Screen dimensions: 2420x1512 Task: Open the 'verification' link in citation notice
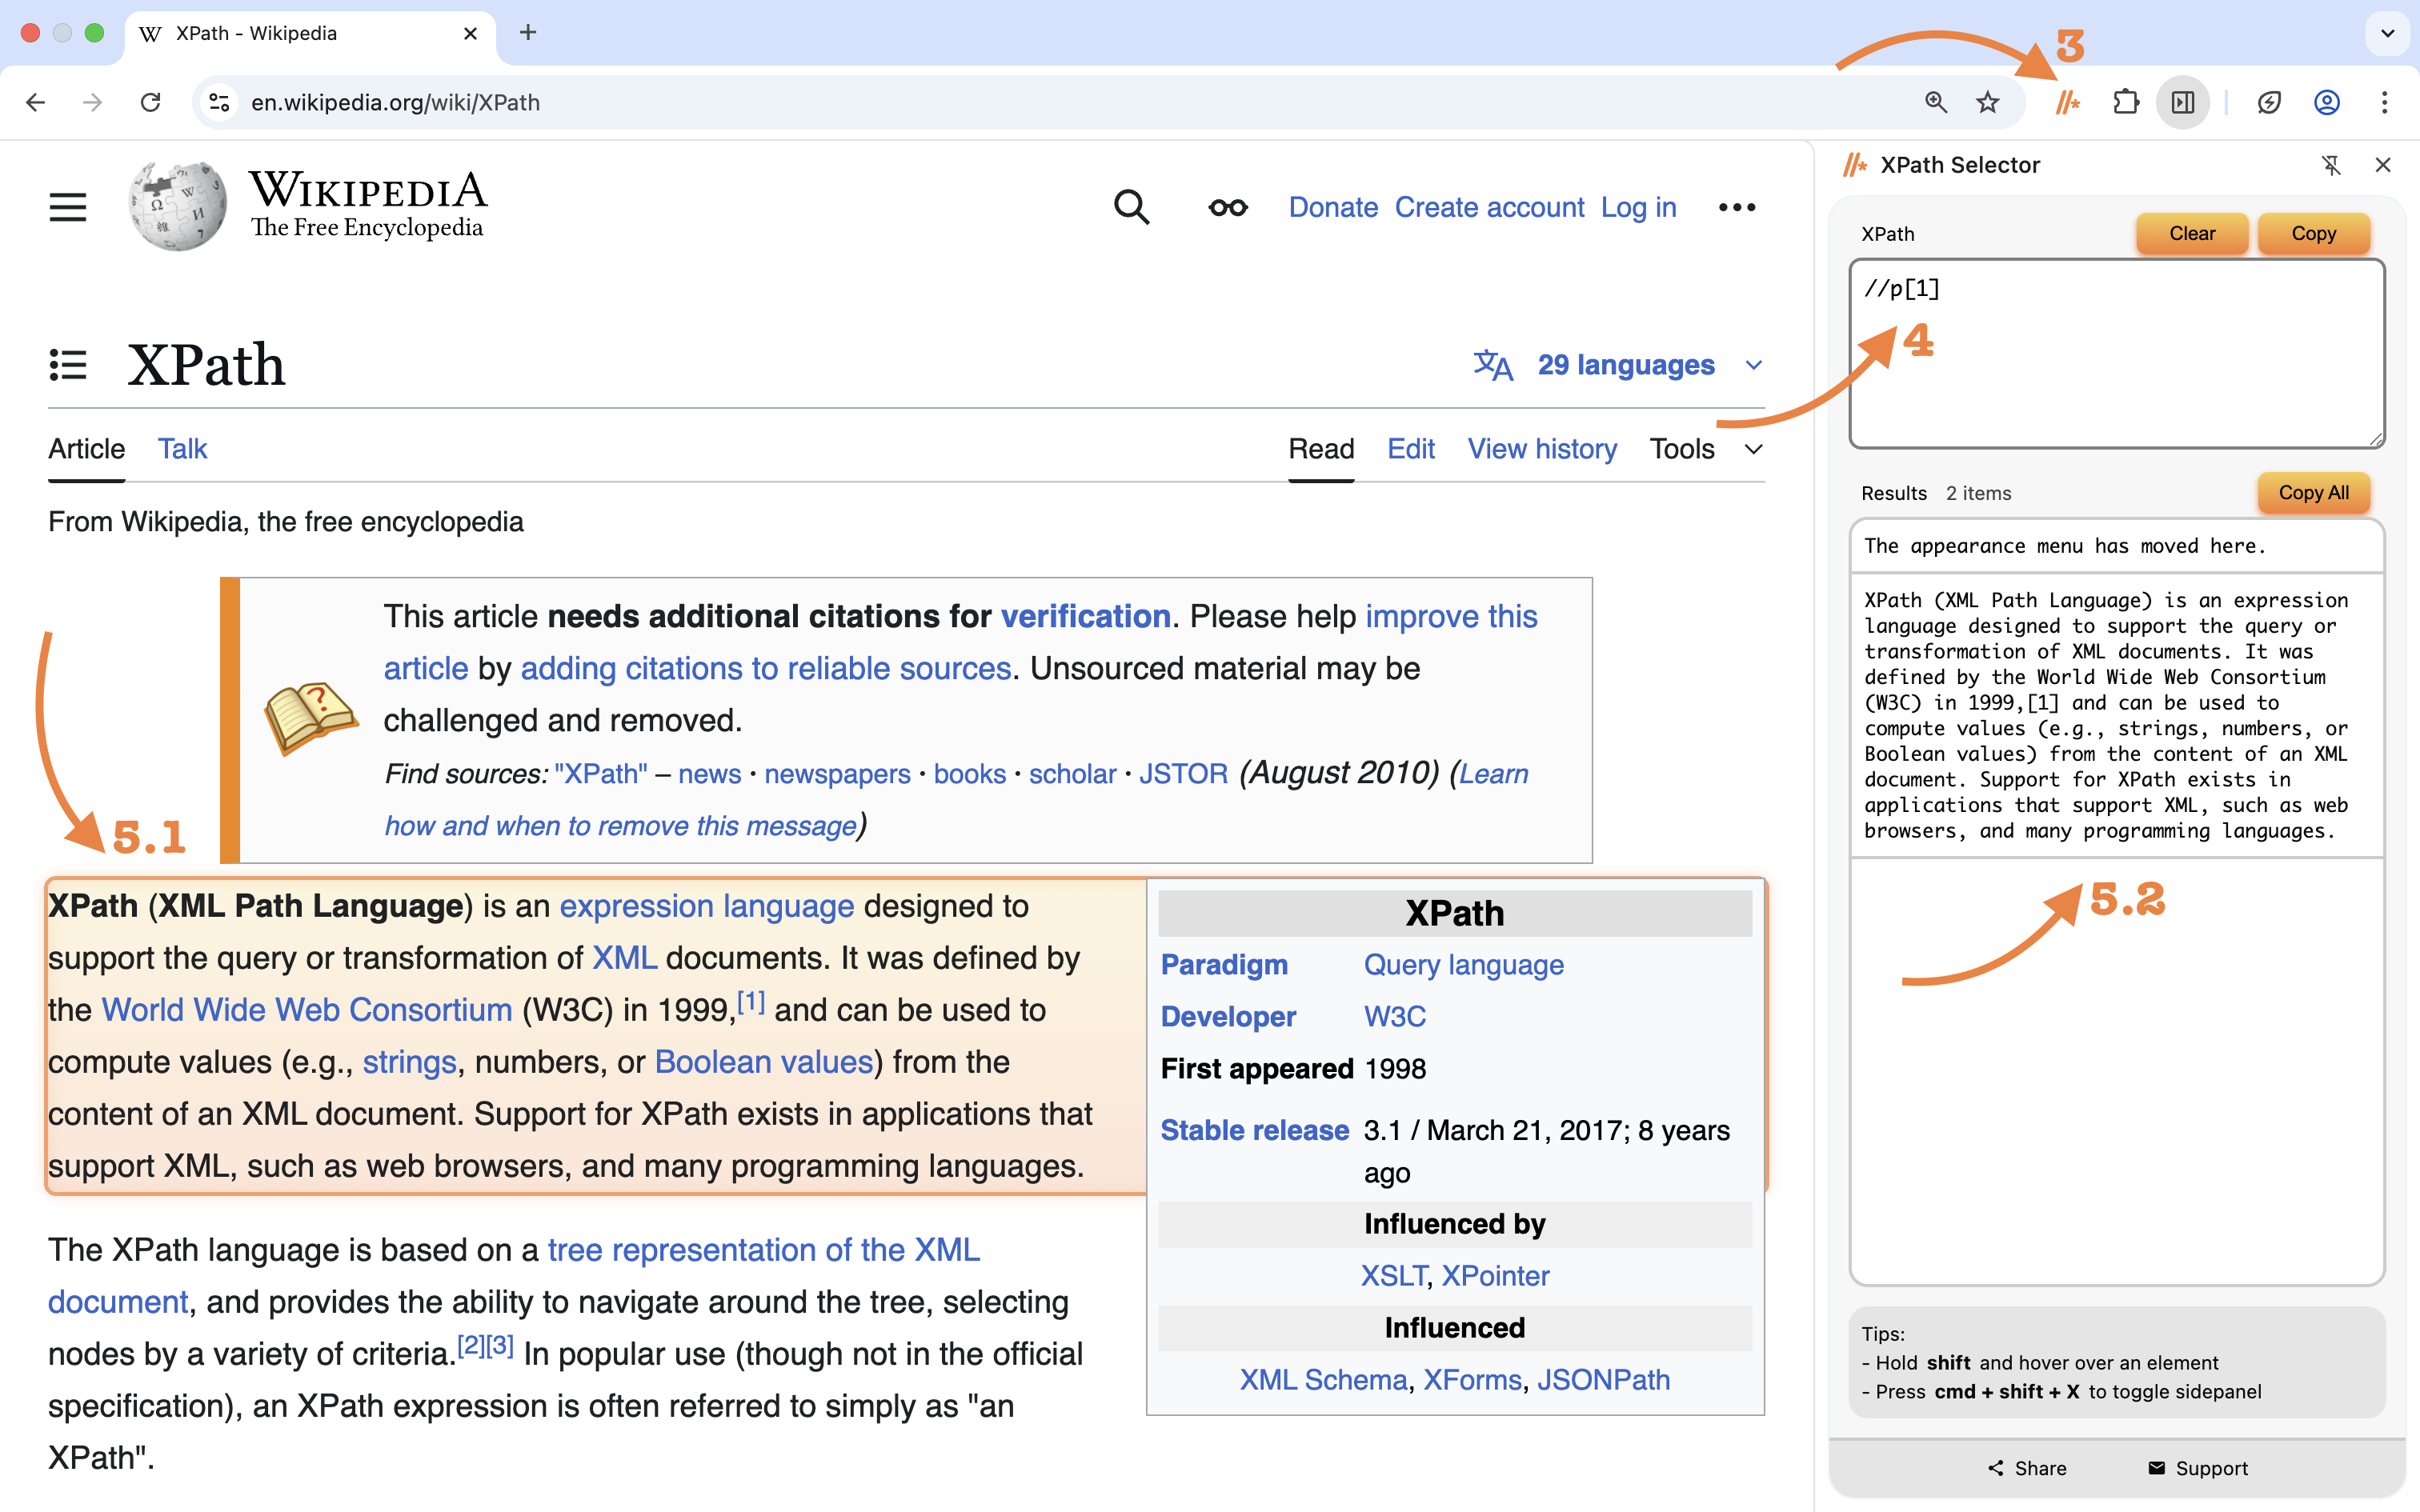point(1085,616)
